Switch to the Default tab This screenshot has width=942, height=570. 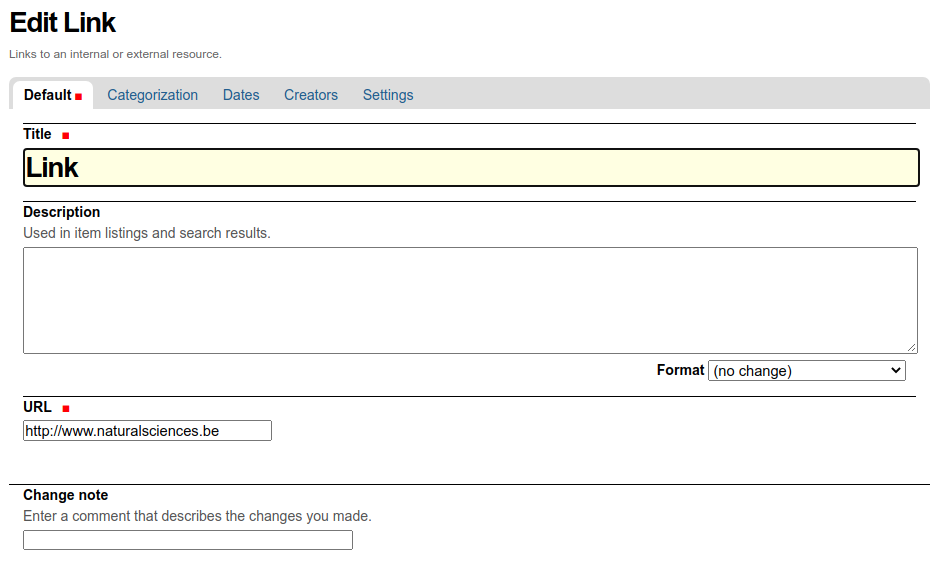pos(48,95)
